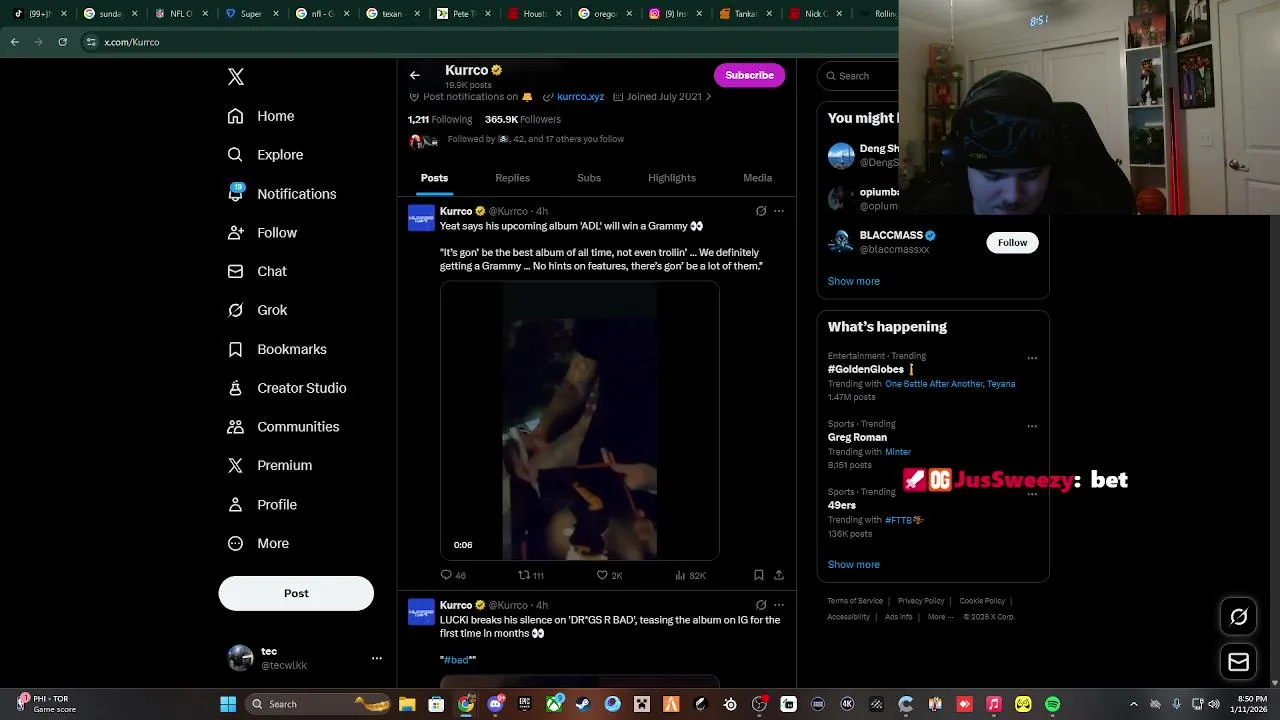
Task: Open Bookmarks in the sidebar
Action: pos(277,349)
